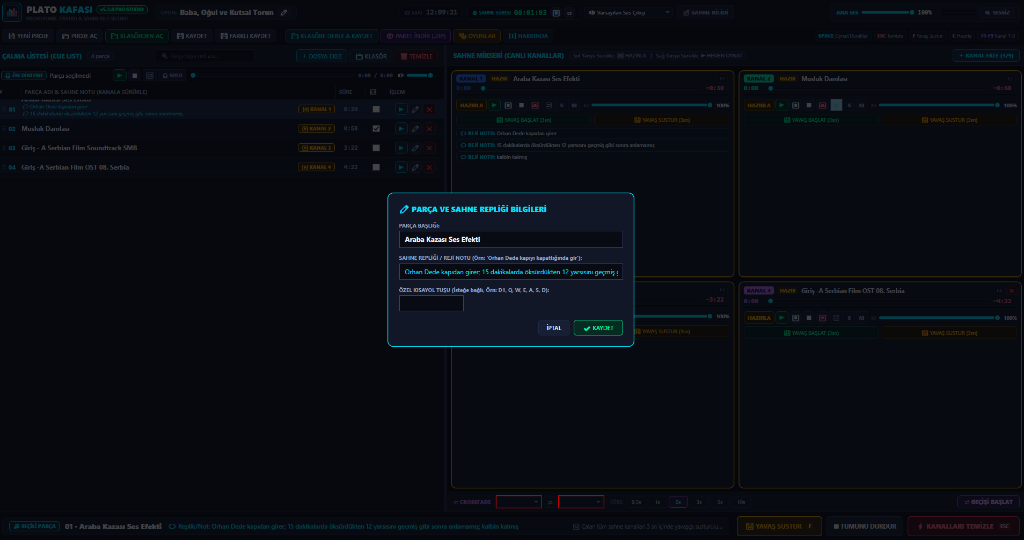Image resolution: width=1024 pixels, height=540 pixels.
Task: Cancel the dialog with İPTAL
Action: click(x=553, y=328)
